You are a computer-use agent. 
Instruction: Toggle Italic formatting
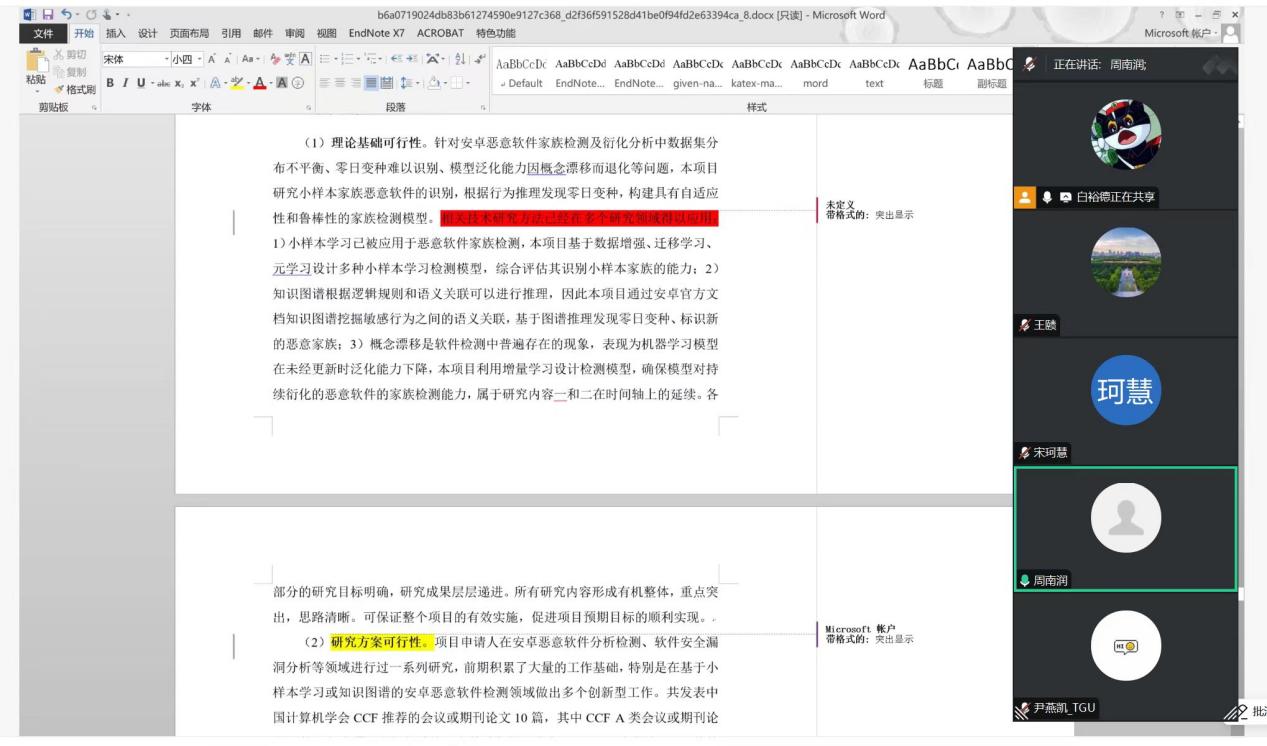coord(125,84)
